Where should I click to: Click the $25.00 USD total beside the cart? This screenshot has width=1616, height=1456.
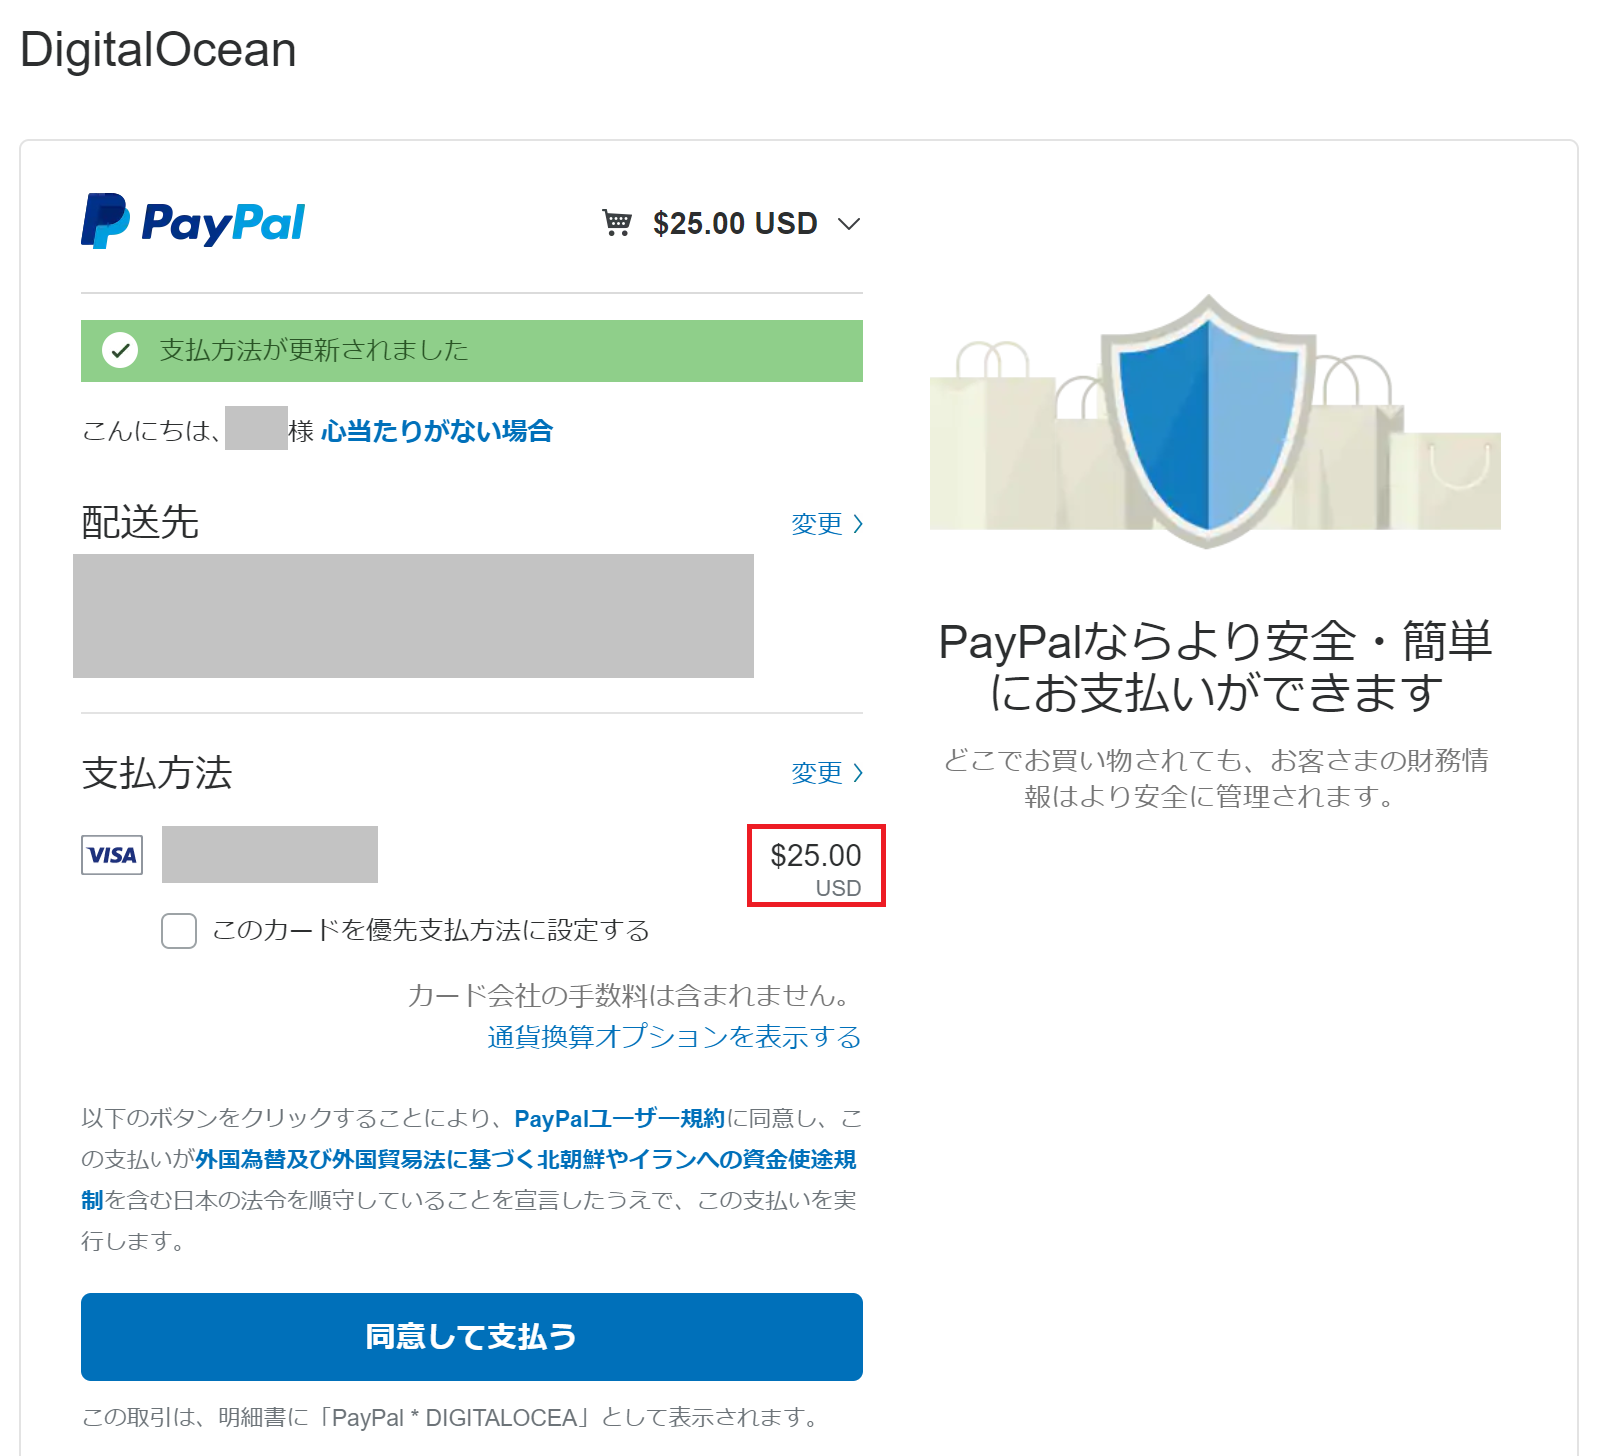(x=735, y=223)
